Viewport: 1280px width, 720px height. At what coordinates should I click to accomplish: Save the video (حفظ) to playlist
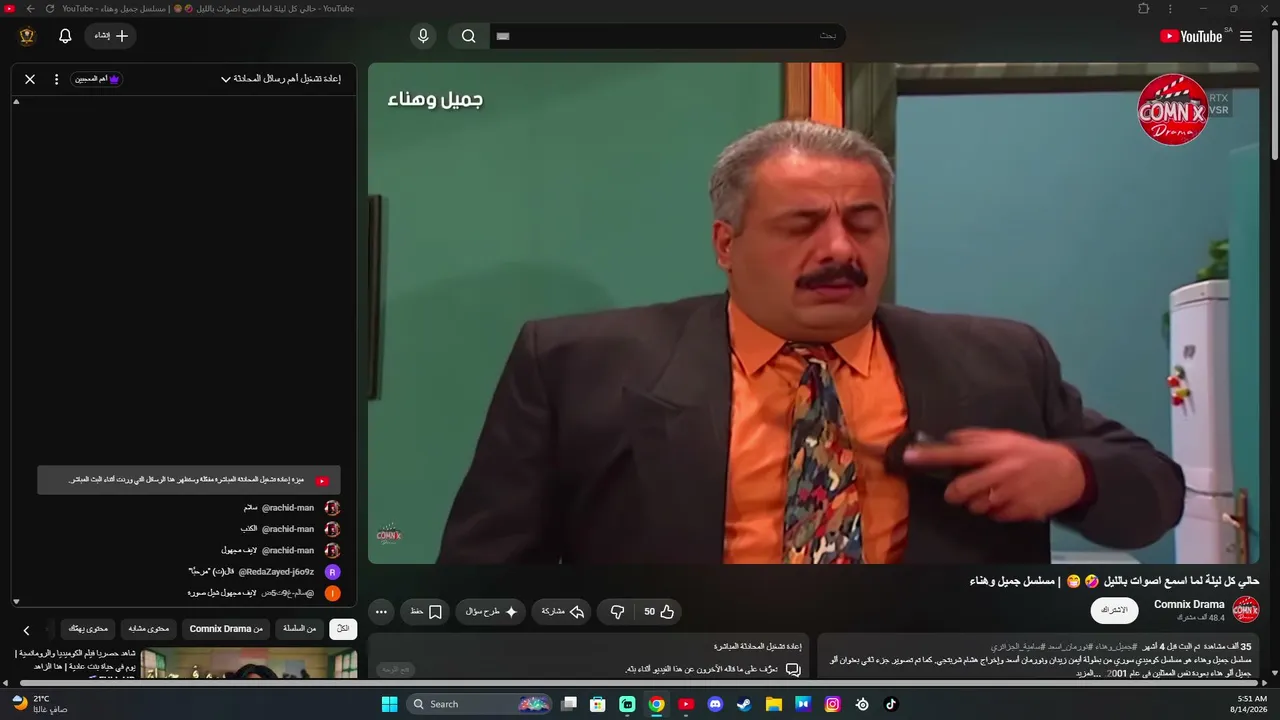coord(426,612)
